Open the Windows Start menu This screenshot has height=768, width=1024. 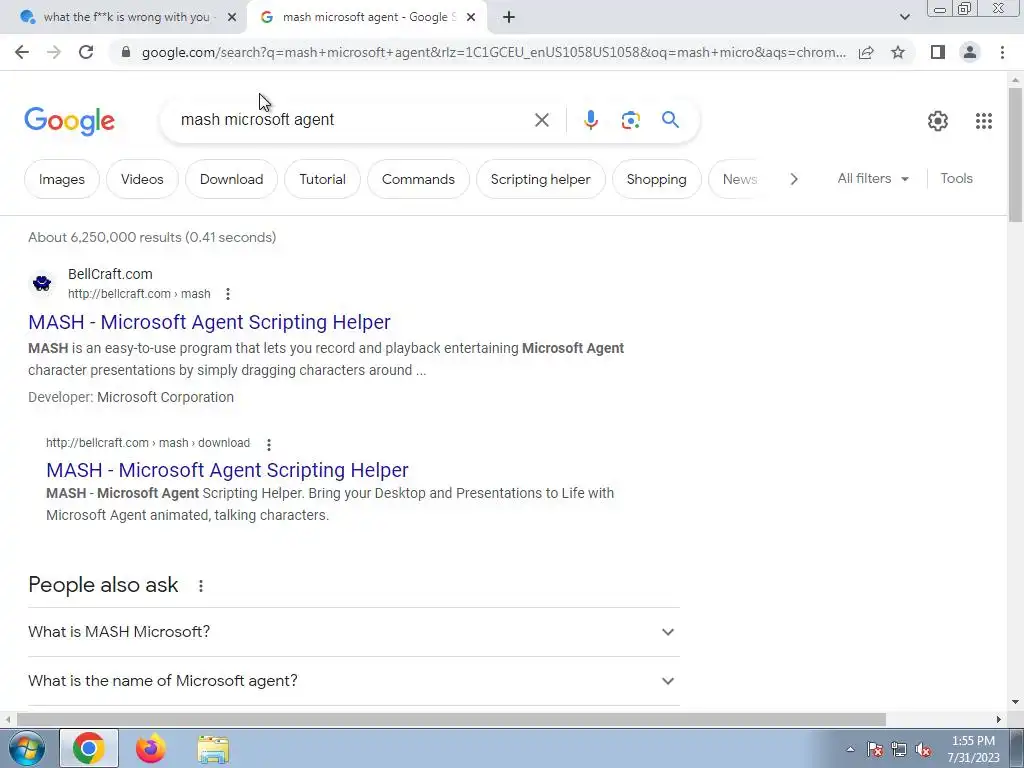(x=26, y=748)
